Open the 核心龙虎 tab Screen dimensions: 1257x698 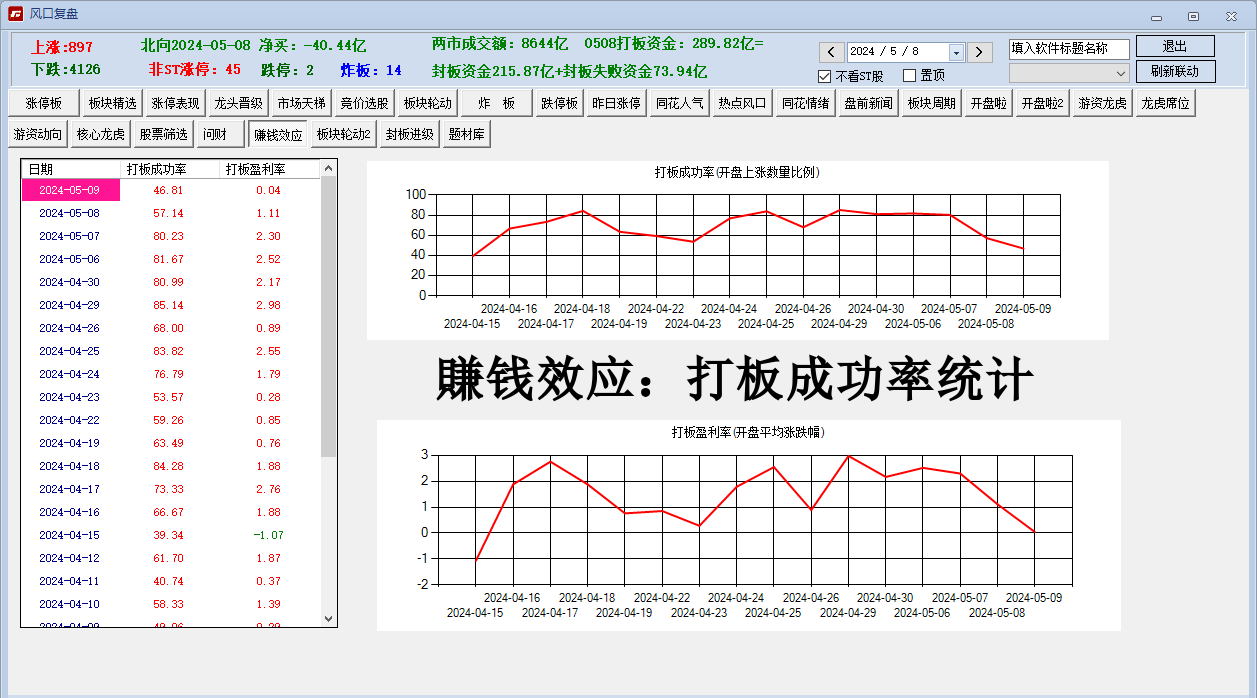(101, 134)
